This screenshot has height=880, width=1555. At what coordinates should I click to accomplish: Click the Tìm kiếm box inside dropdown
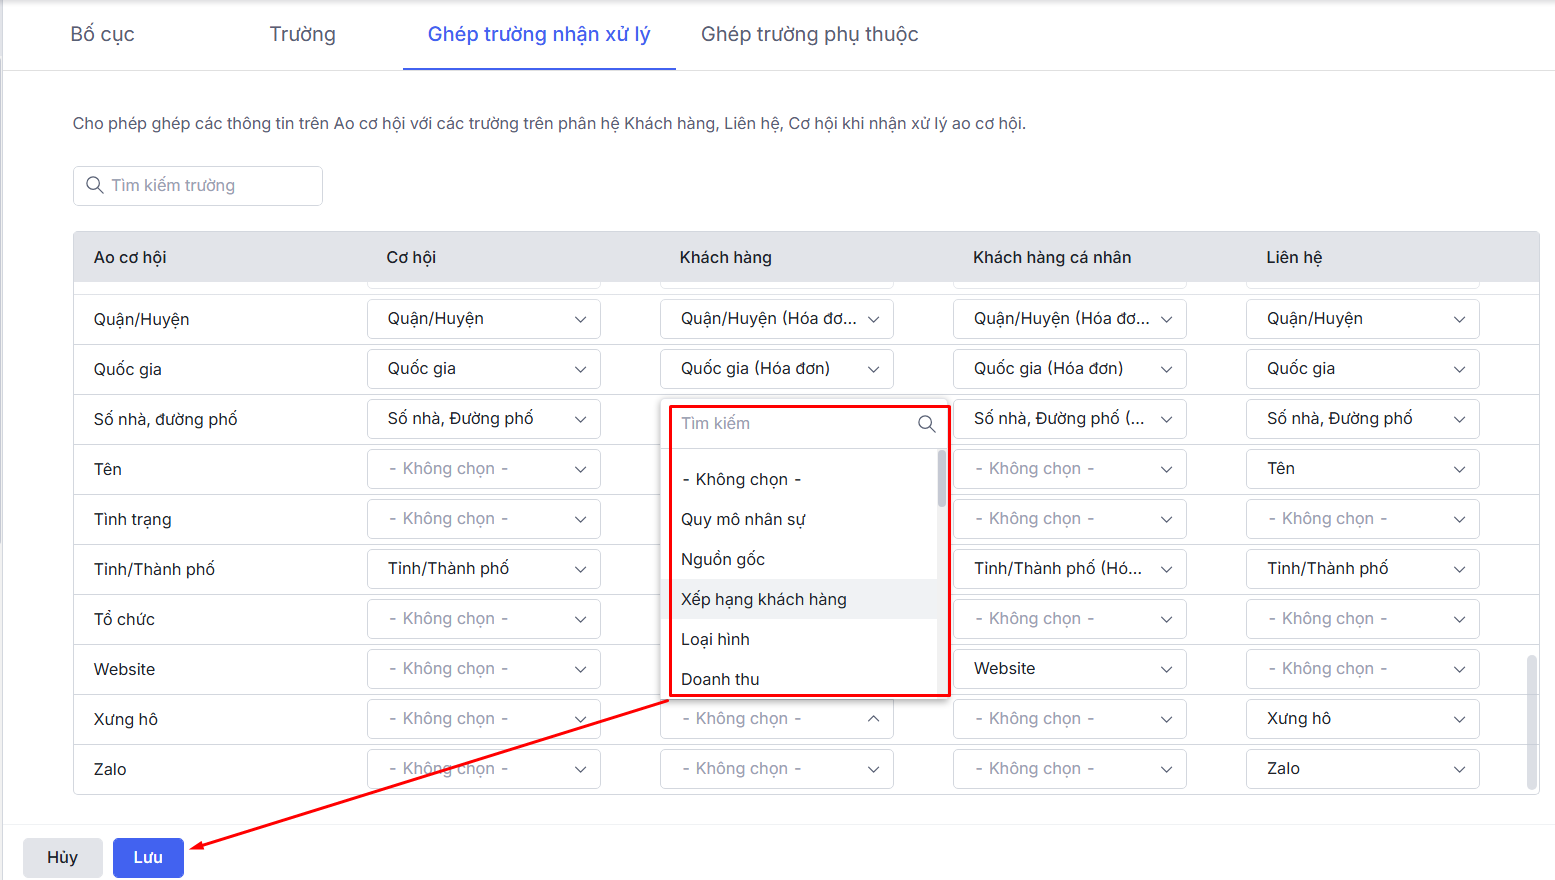(795, 424)
